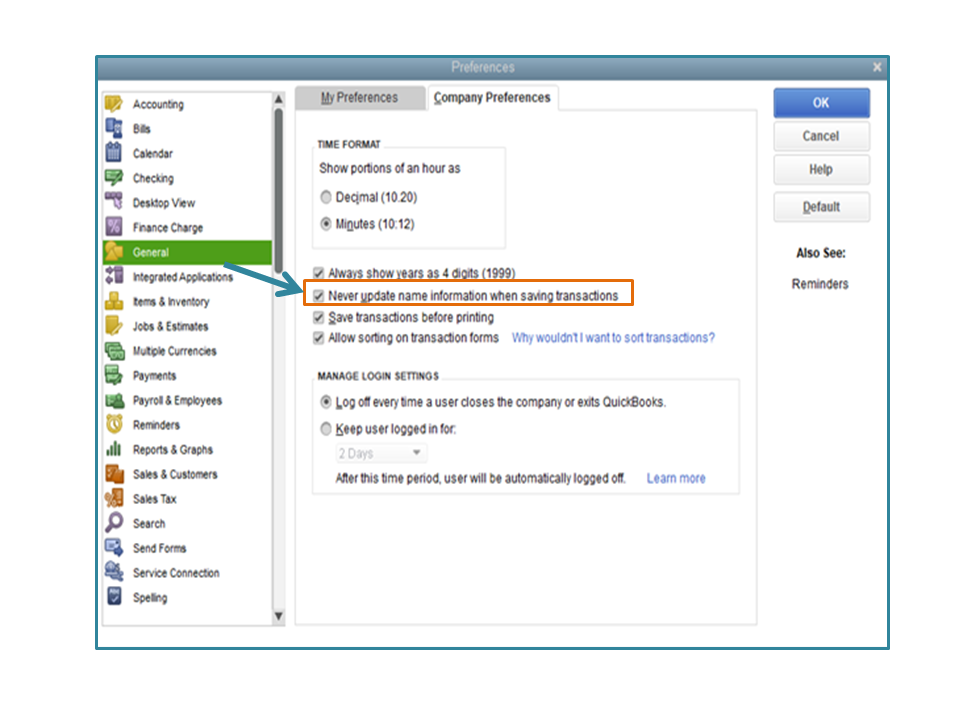
Task: Click the Send Forms icon
Action: click(x=113, y=548)
